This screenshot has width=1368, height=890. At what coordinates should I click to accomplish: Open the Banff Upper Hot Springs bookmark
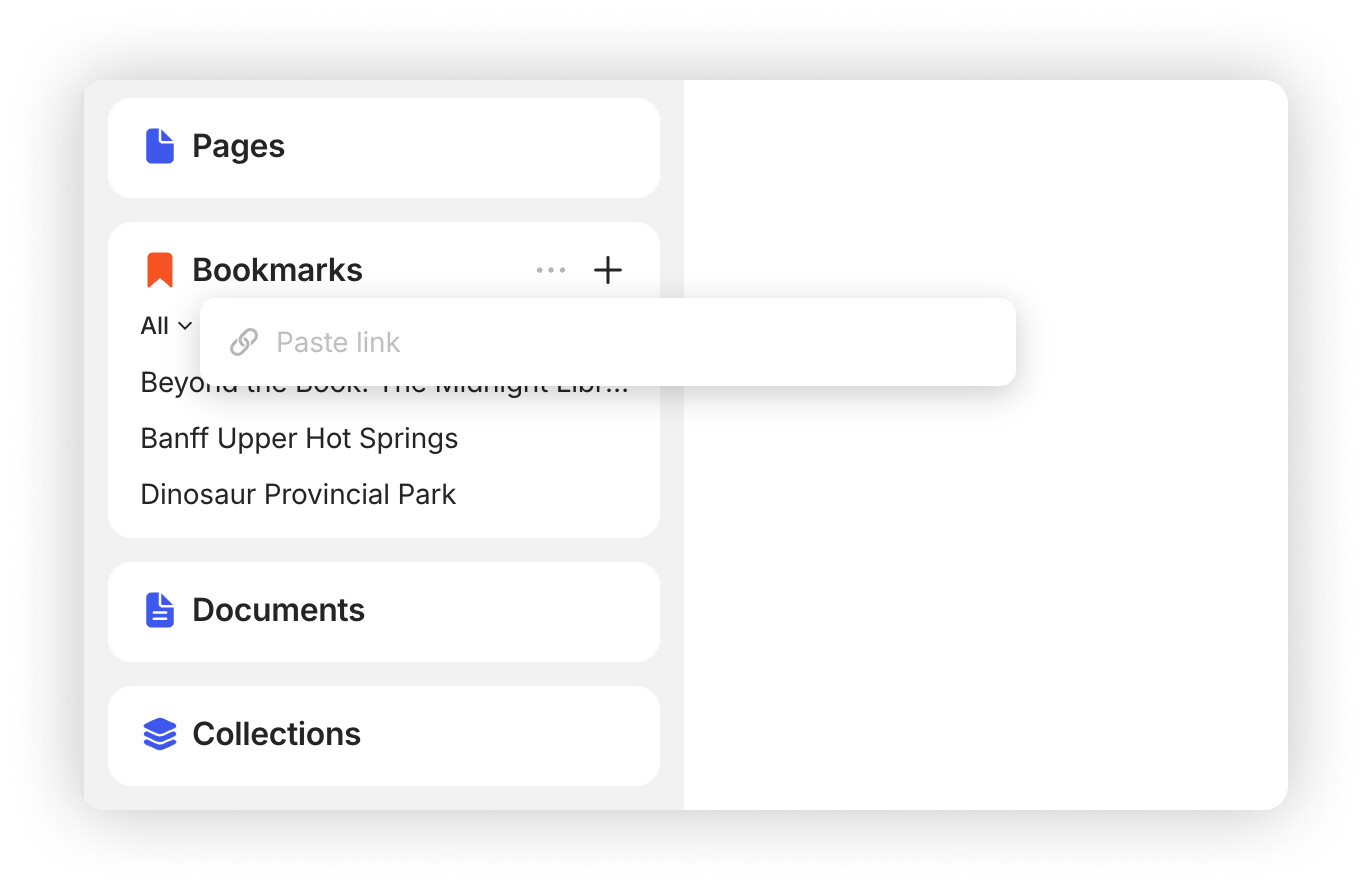pyautogui.click(x=299, y=438)
